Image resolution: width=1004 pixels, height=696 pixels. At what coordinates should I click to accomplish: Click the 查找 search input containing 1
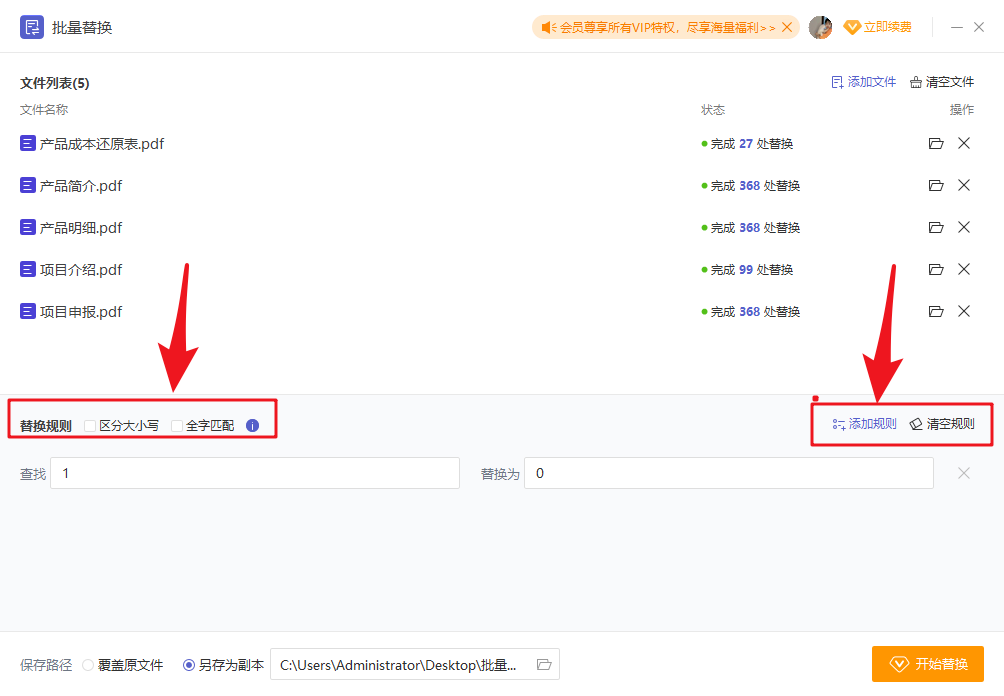point(255,472)
